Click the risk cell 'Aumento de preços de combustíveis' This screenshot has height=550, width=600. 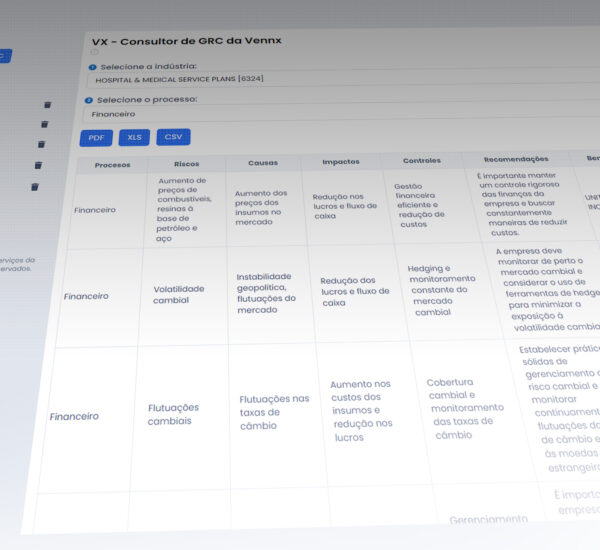(x=184, y=209)
